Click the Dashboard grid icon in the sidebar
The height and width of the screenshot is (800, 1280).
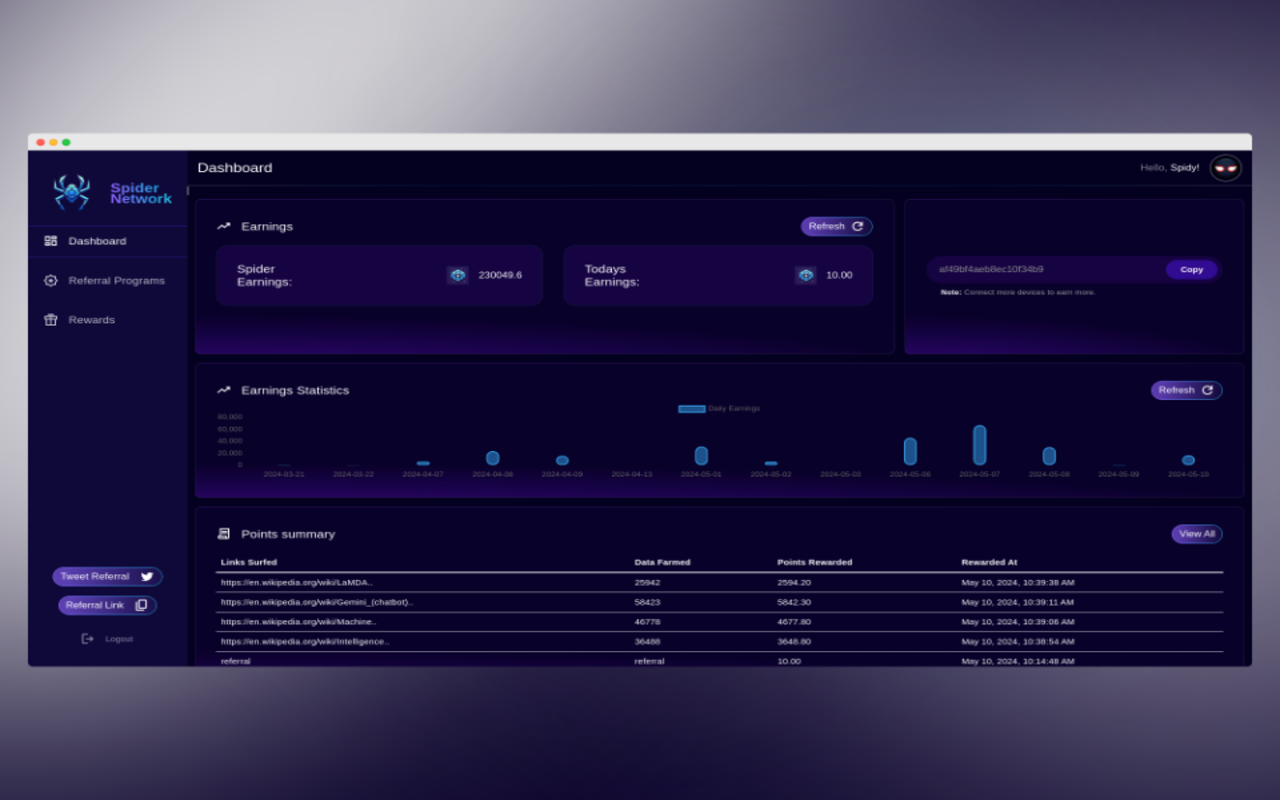pos(51,241)
